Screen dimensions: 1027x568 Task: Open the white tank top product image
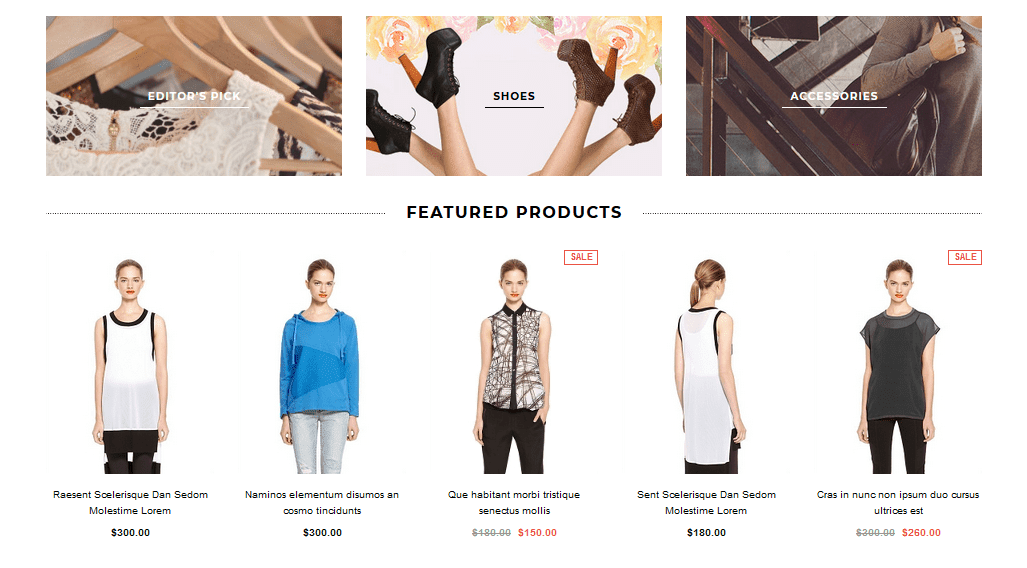point(130,362)
